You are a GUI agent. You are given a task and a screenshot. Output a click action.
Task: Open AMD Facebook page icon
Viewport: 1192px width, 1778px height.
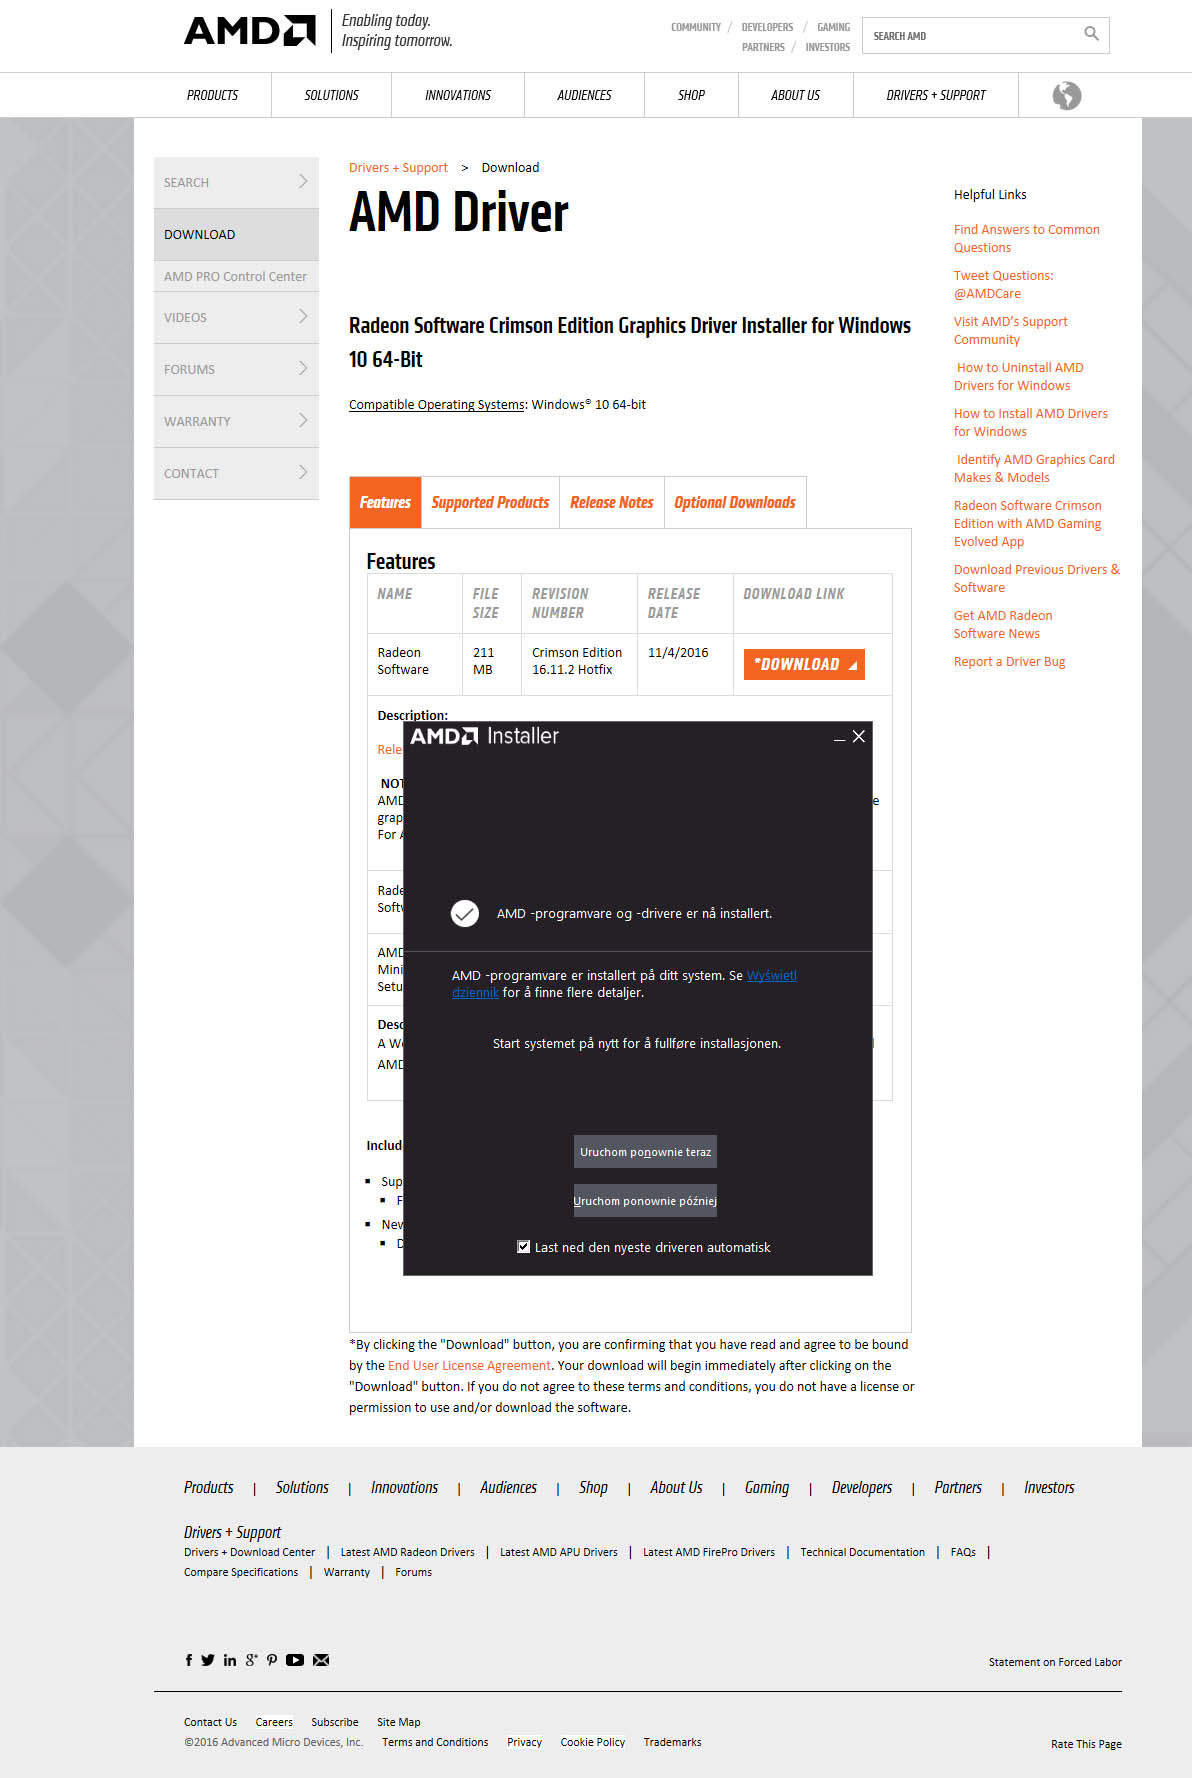pyautogui.click(x=189, y=1660)
